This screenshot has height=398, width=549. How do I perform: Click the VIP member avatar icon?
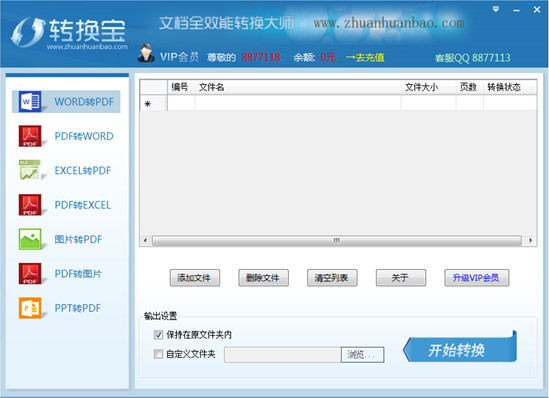point(146,54)
